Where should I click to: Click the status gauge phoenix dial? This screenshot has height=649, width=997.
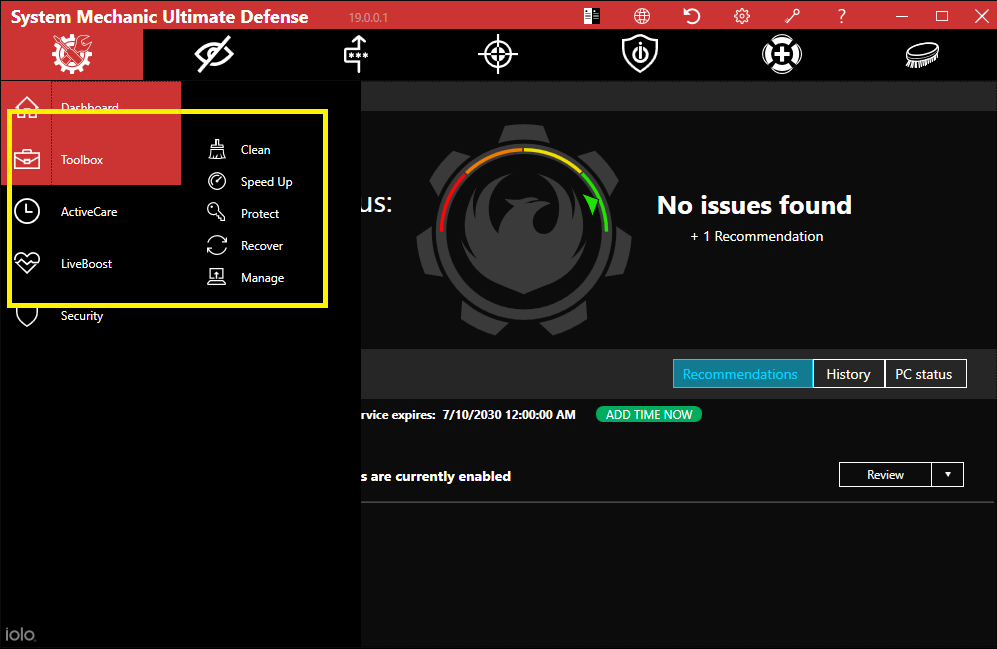click(x=524, y=229)
